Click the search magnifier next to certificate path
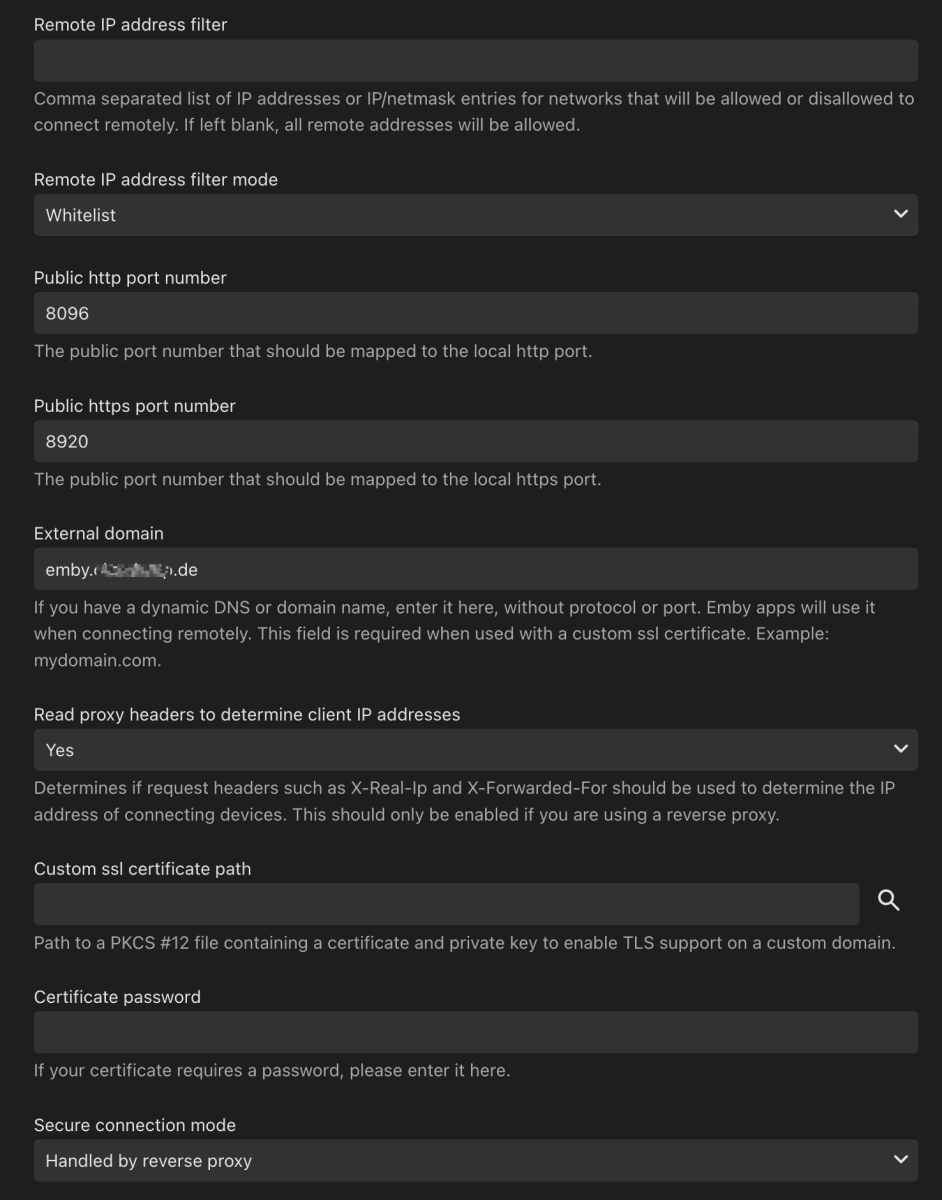This screenshot has width=942, height=1200. pos(890,903)
